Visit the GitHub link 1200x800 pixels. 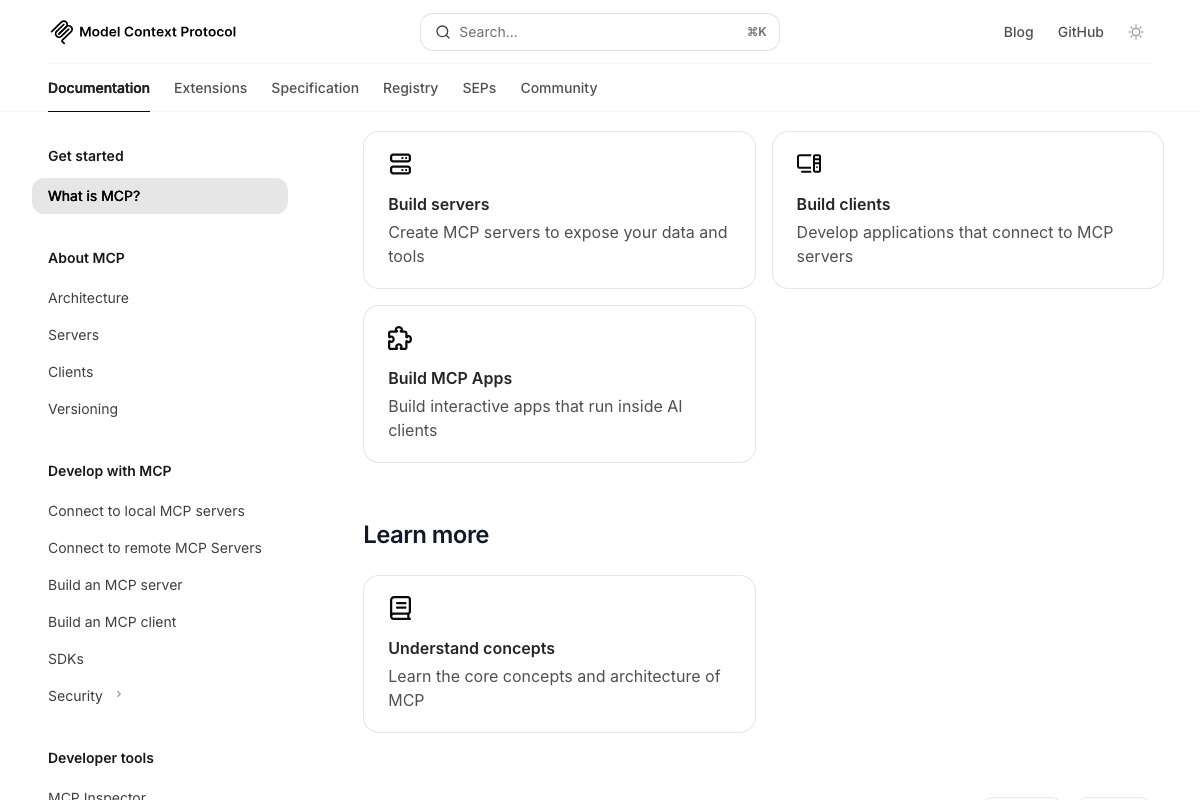pos(1080,31)
